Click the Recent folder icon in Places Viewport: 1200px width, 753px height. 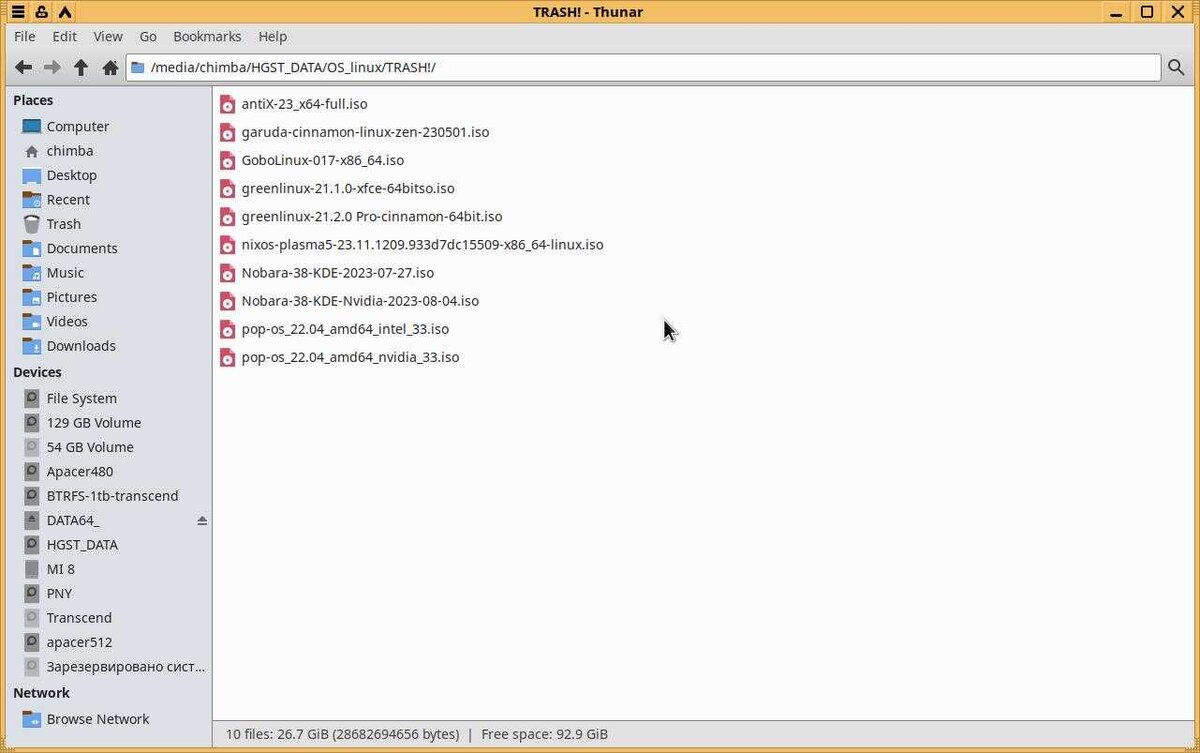click(x=32, y=199)
